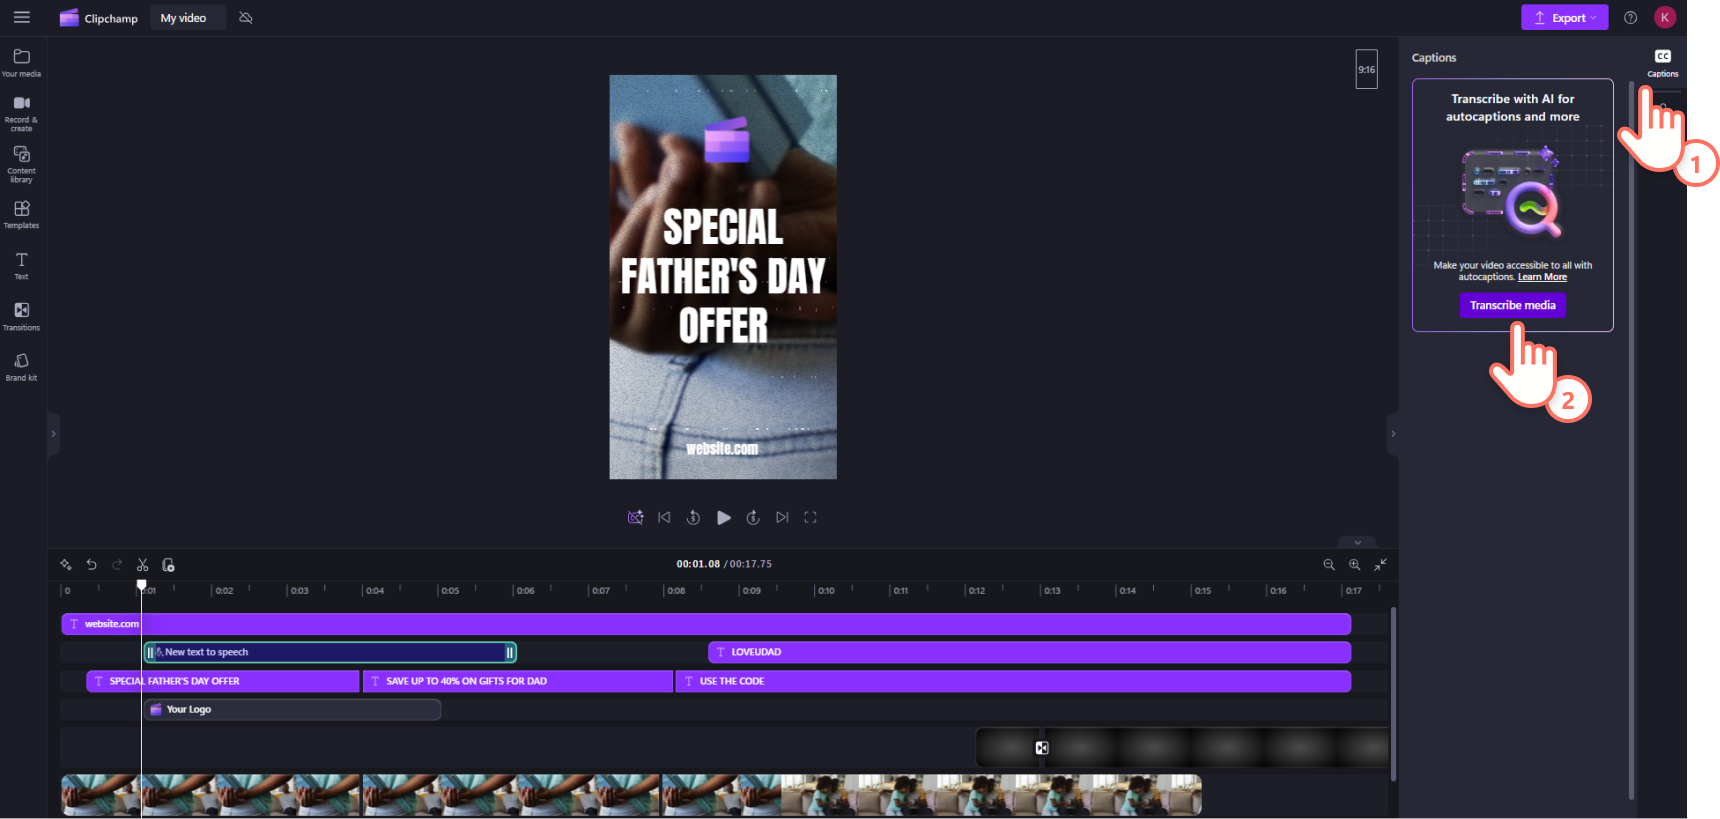
Task: Collapse the timeline with down chevron
Action: [x=1357, y=542]
